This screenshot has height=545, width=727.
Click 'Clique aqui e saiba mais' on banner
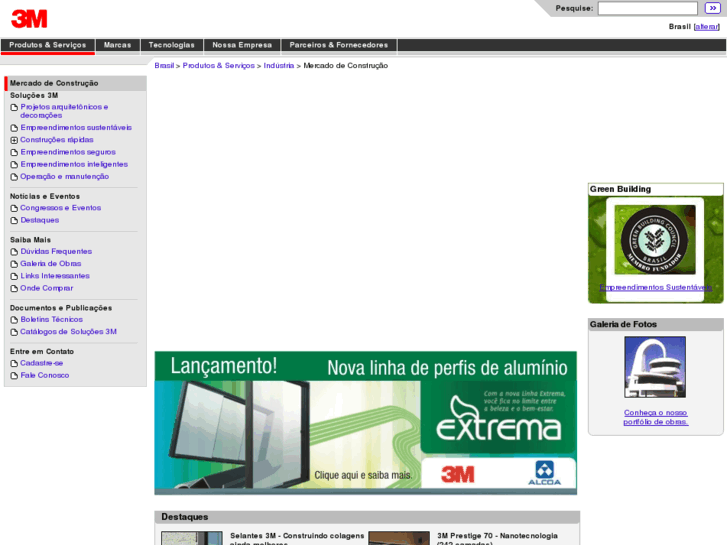(363, 475)
